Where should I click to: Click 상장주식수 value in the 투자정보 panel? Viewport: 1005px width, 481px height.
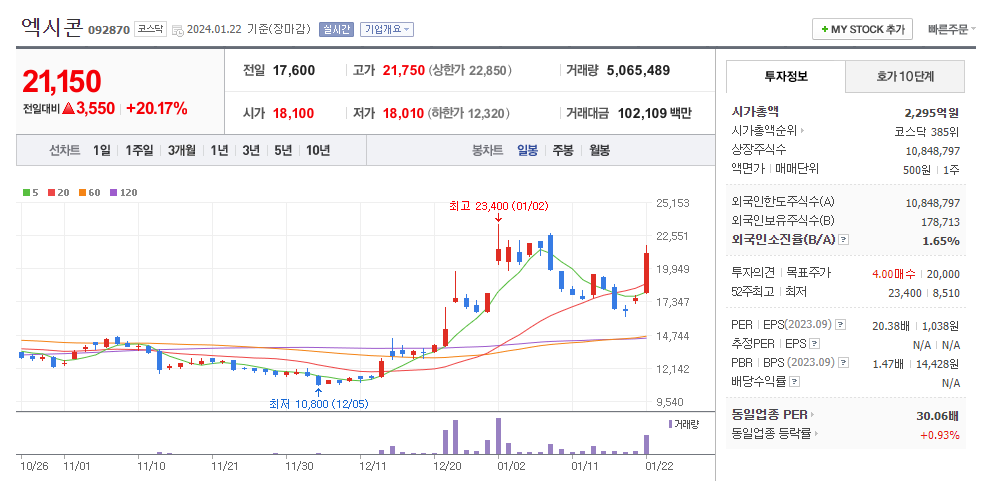pos(933,151)
